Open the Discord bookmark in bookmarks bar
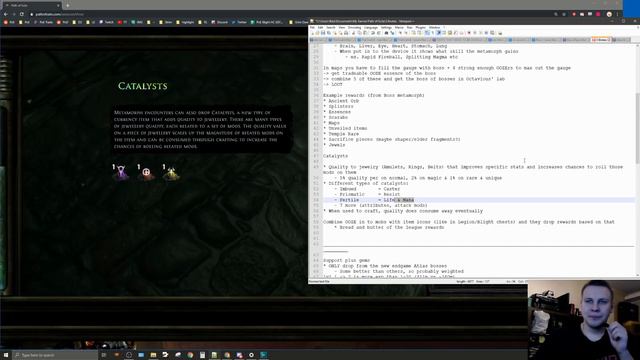Image resolution: width=640 pixels, height=360 pixels. (x=220, y=22)
